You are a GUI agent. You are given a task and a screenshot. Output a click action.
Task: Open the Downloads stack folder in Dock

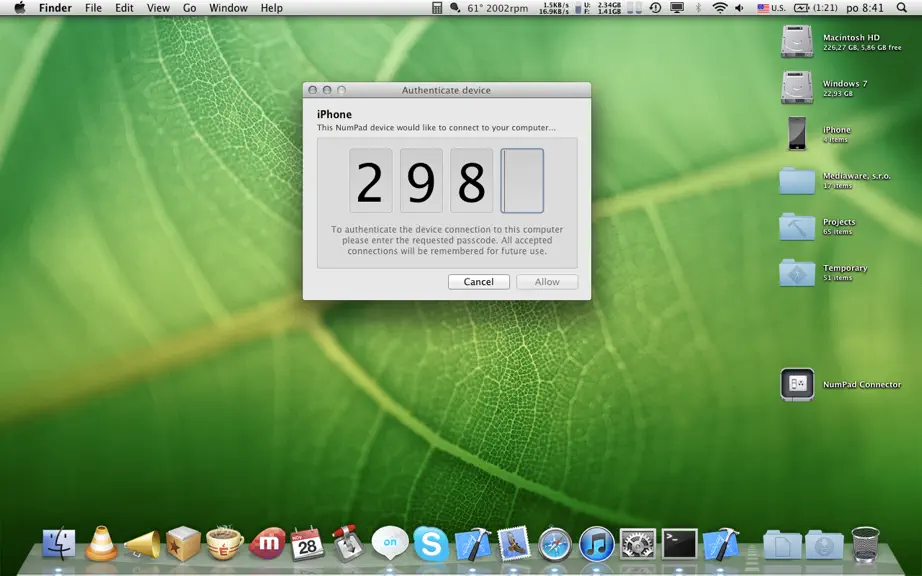tap(824, 544)
